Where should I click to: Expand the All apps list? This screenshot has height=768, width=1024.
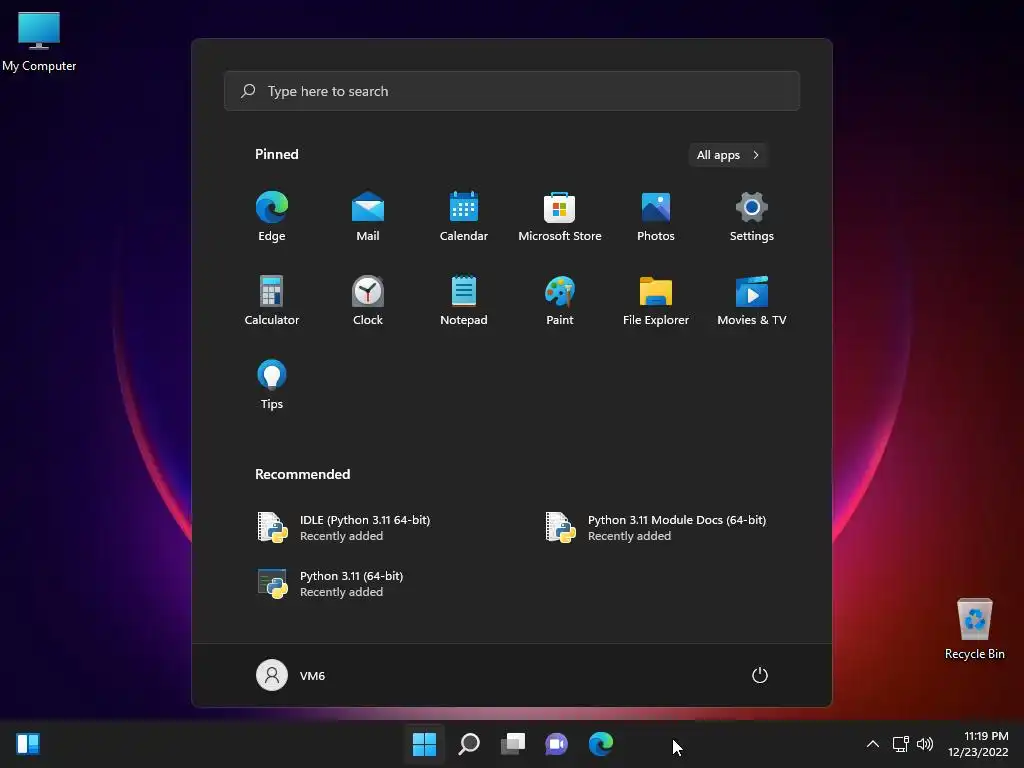(728, 155)
